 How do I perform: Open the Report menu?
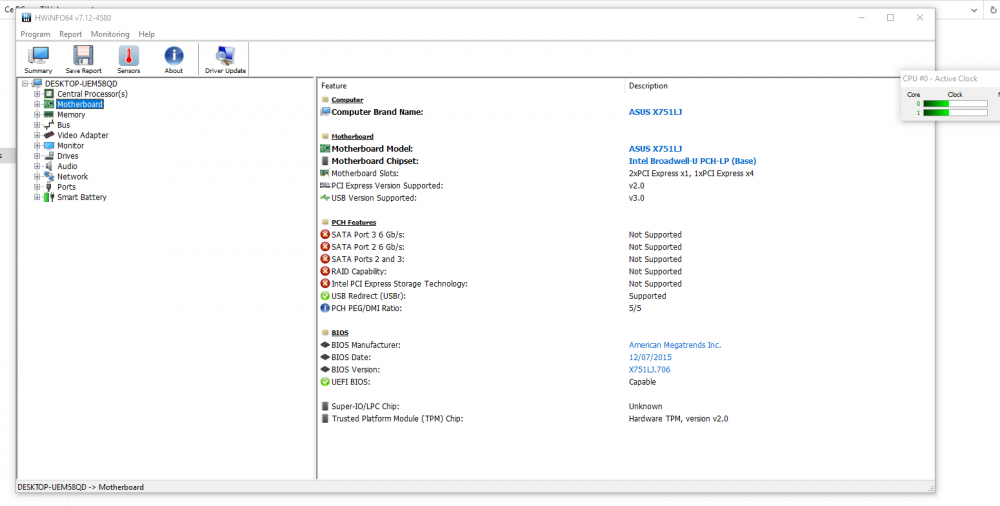70,34
